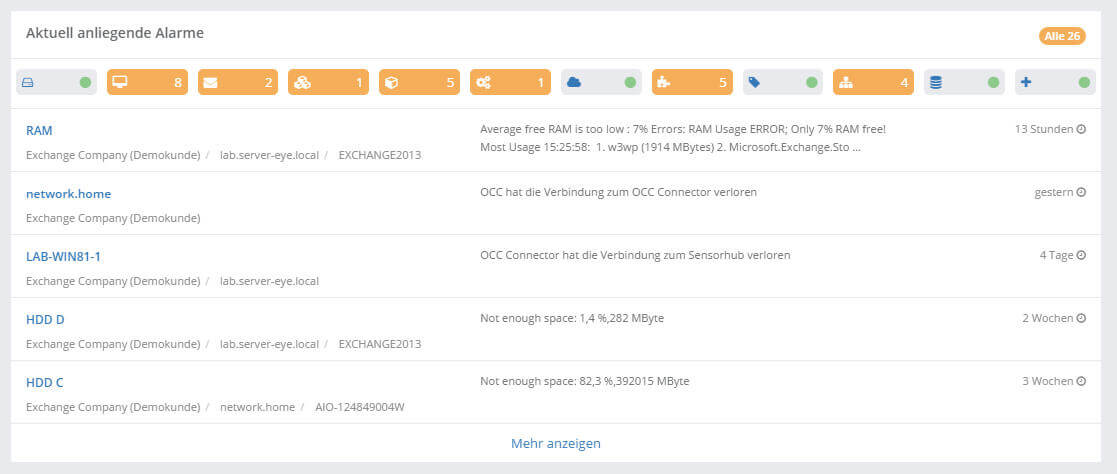Filter by puzzle piece category with 5

[691, 82]
